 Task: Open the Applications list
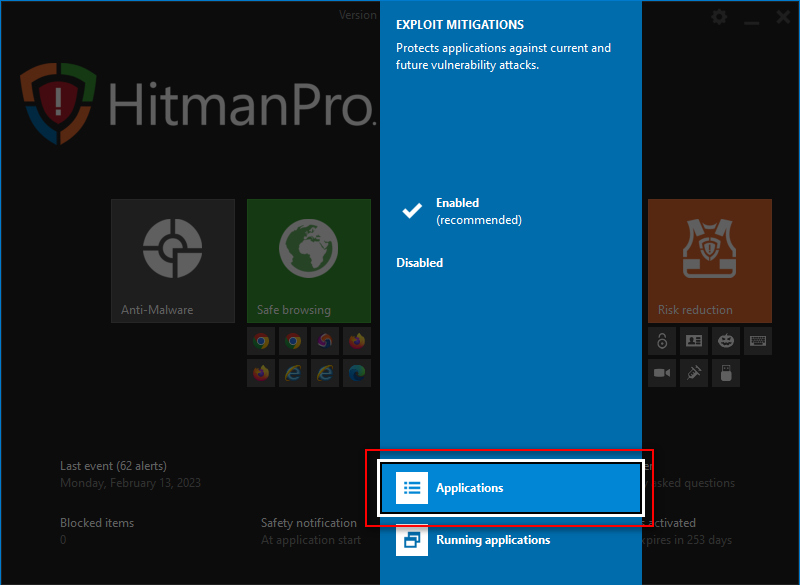pos(511,488)
